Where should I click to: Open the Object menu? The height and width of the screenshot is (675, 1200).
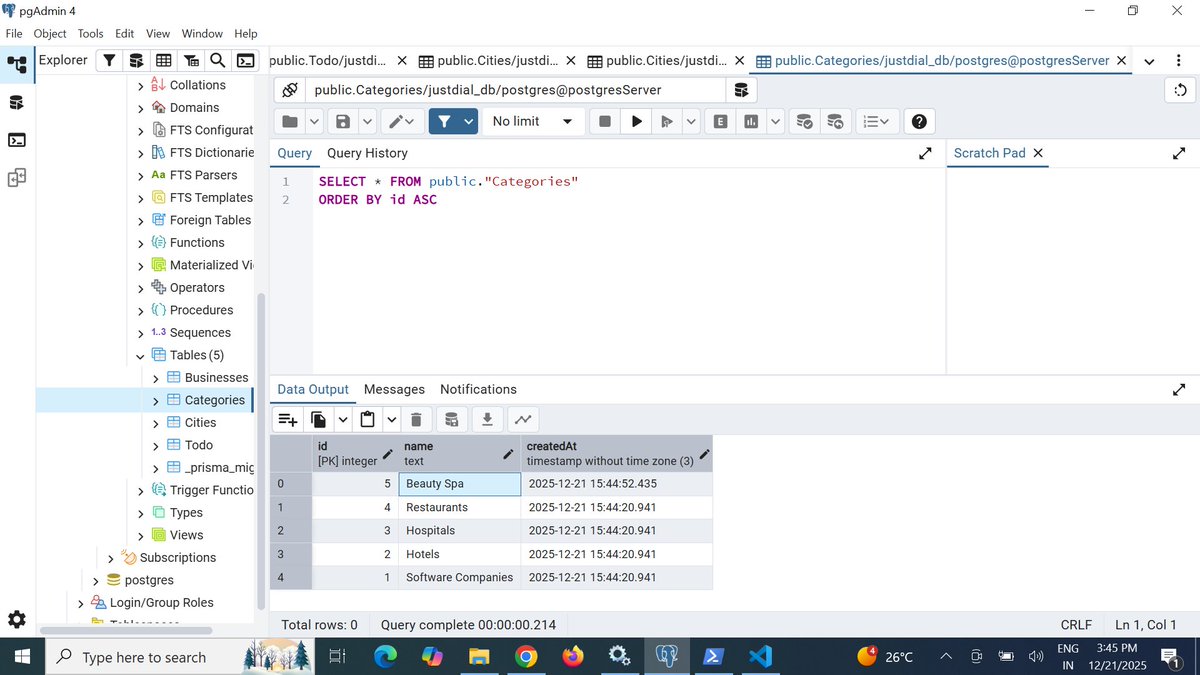pyautogui.click(x=50, y=33)
